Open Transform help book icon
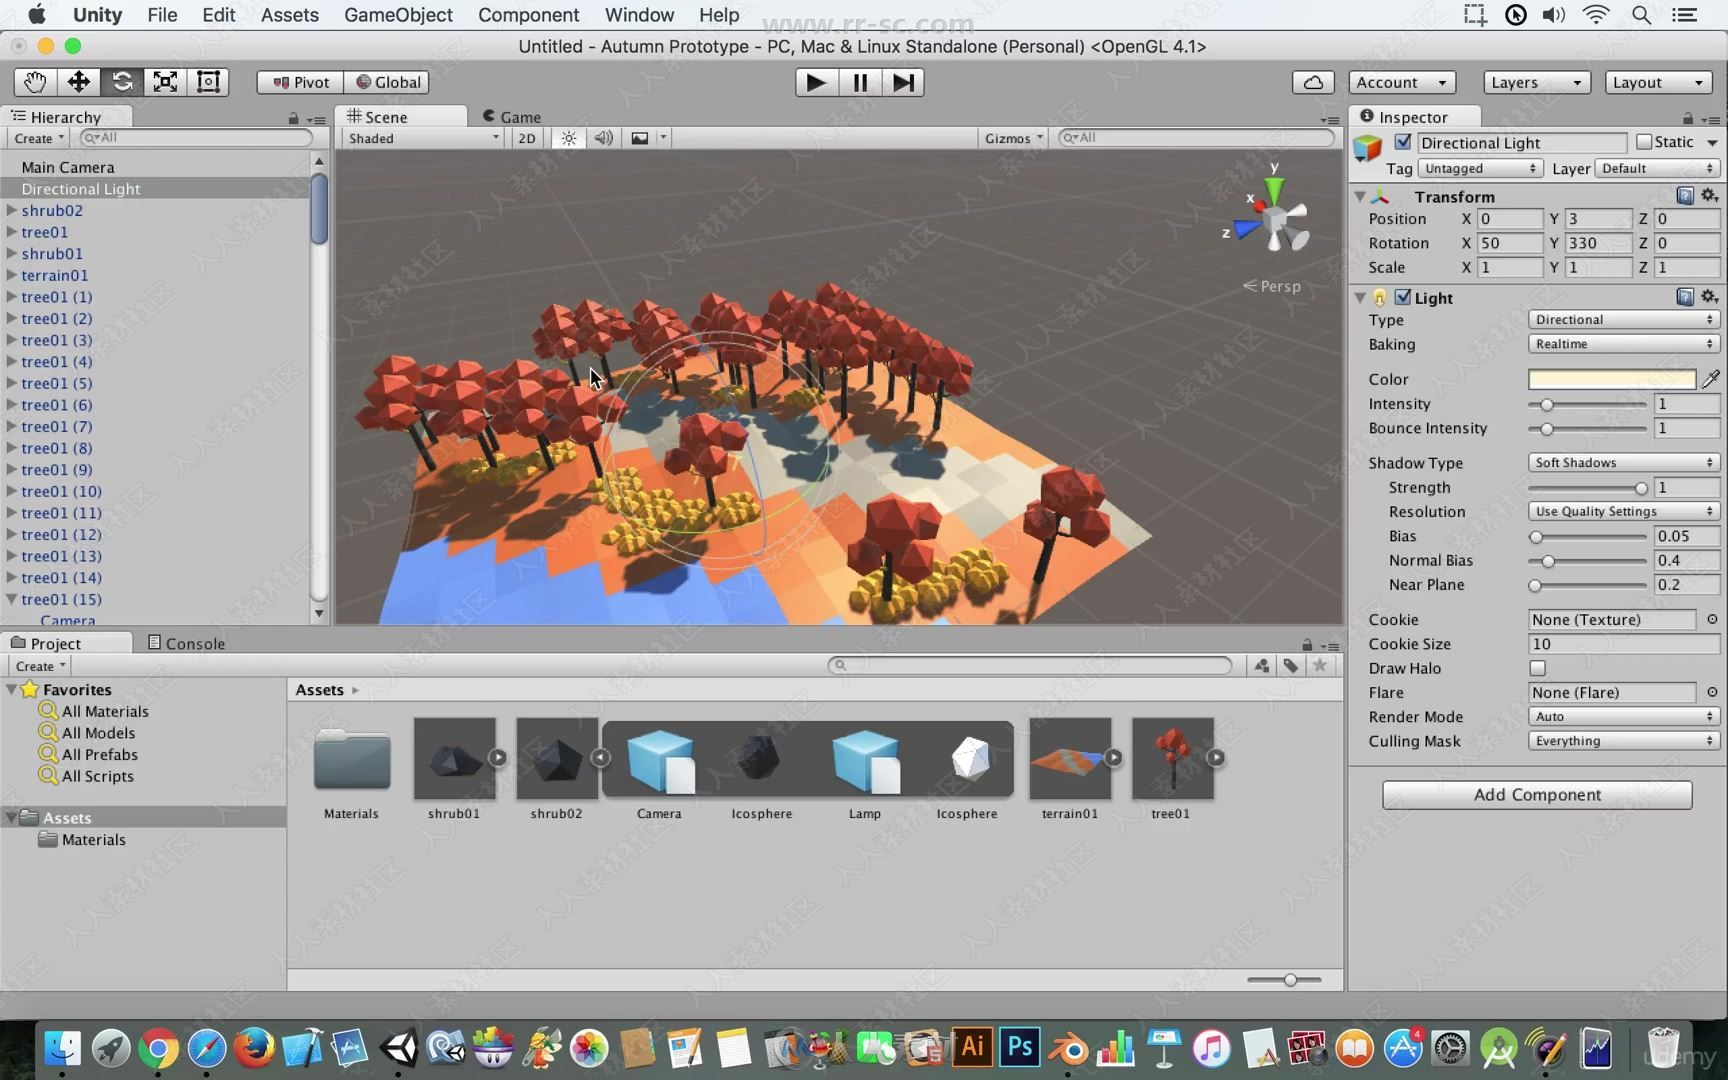Viewport: 1728px width, 1080px height. coord(1685,196)
